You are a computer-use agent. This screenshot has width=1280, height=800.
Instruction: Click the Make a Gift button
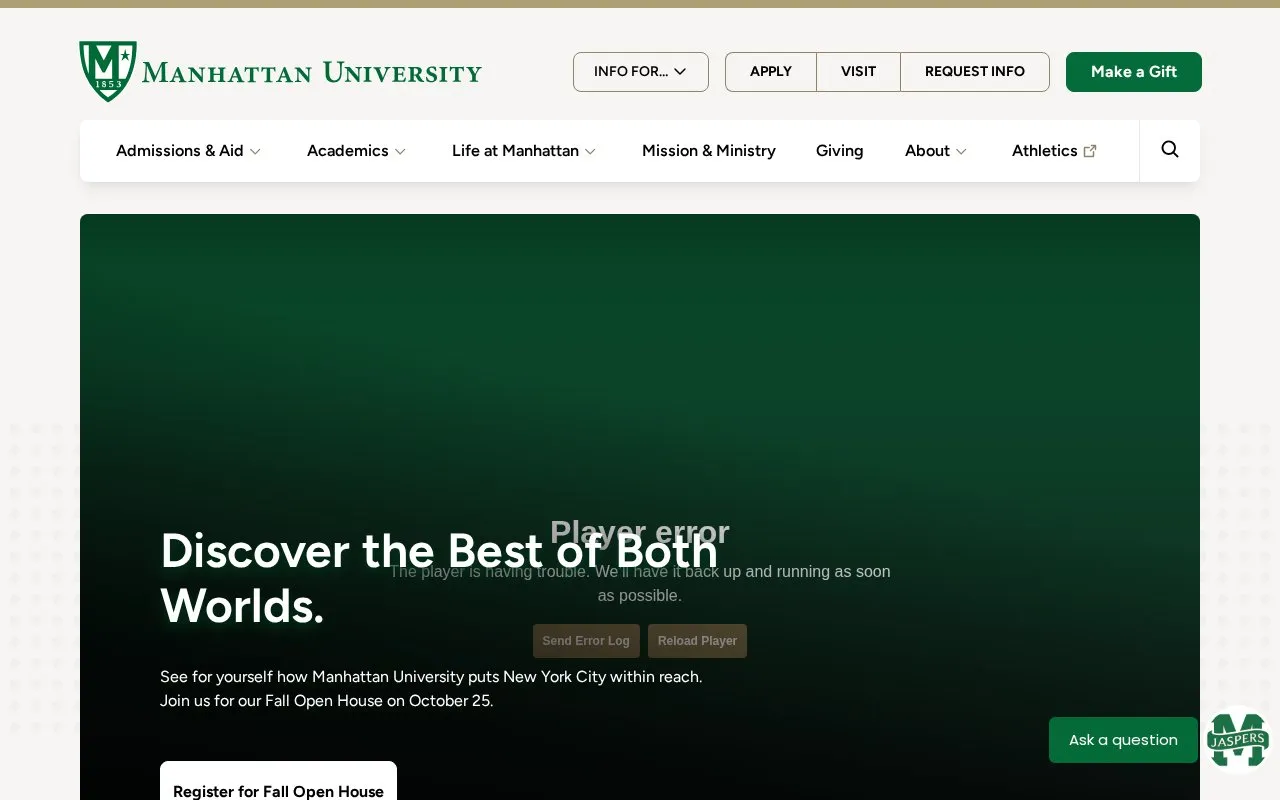click(x=1134, y=72)
